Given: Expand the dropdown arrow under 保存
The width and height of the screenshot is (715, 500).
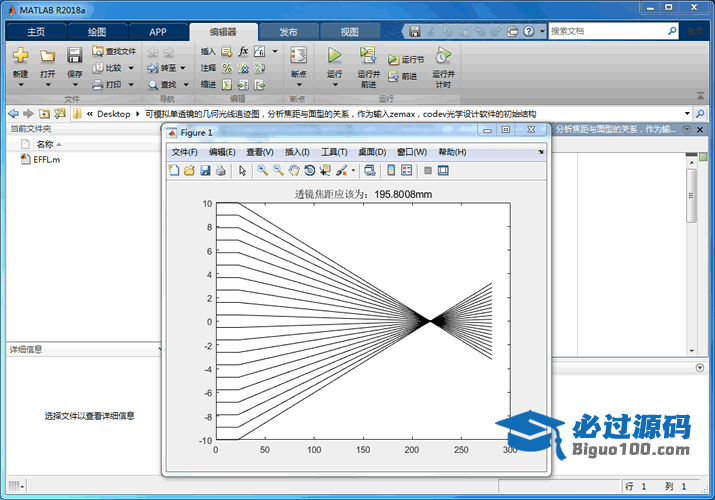Looking at the screenshot, I should point(75,85).
